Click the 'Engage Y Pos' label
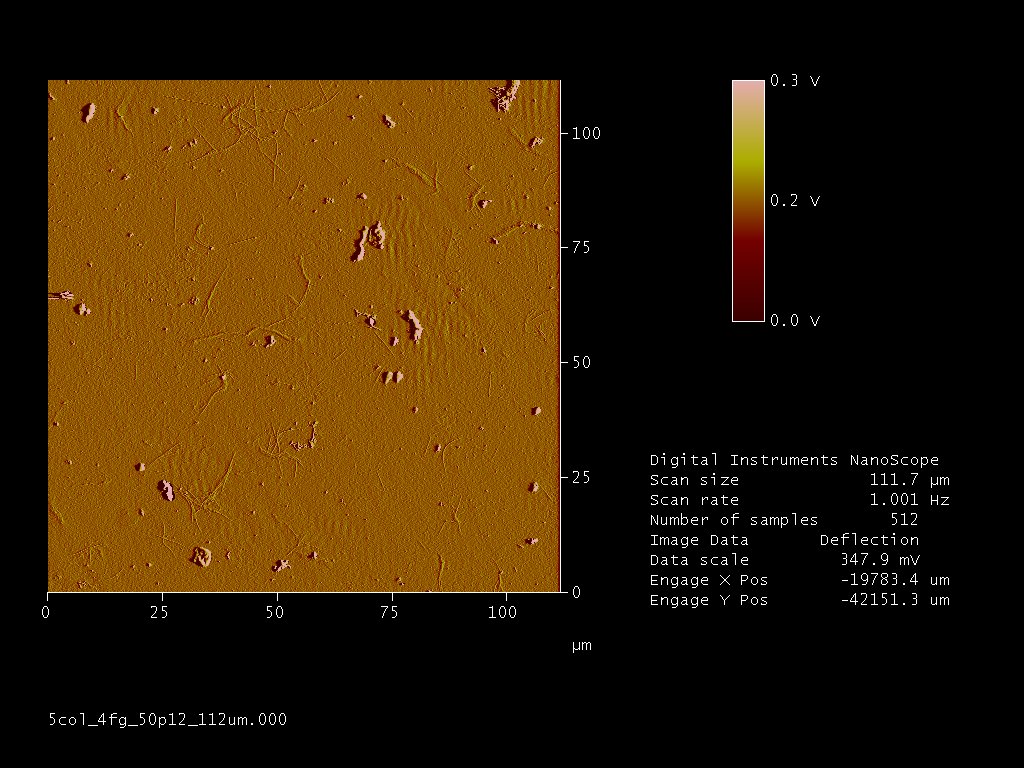 click(709, 600)
